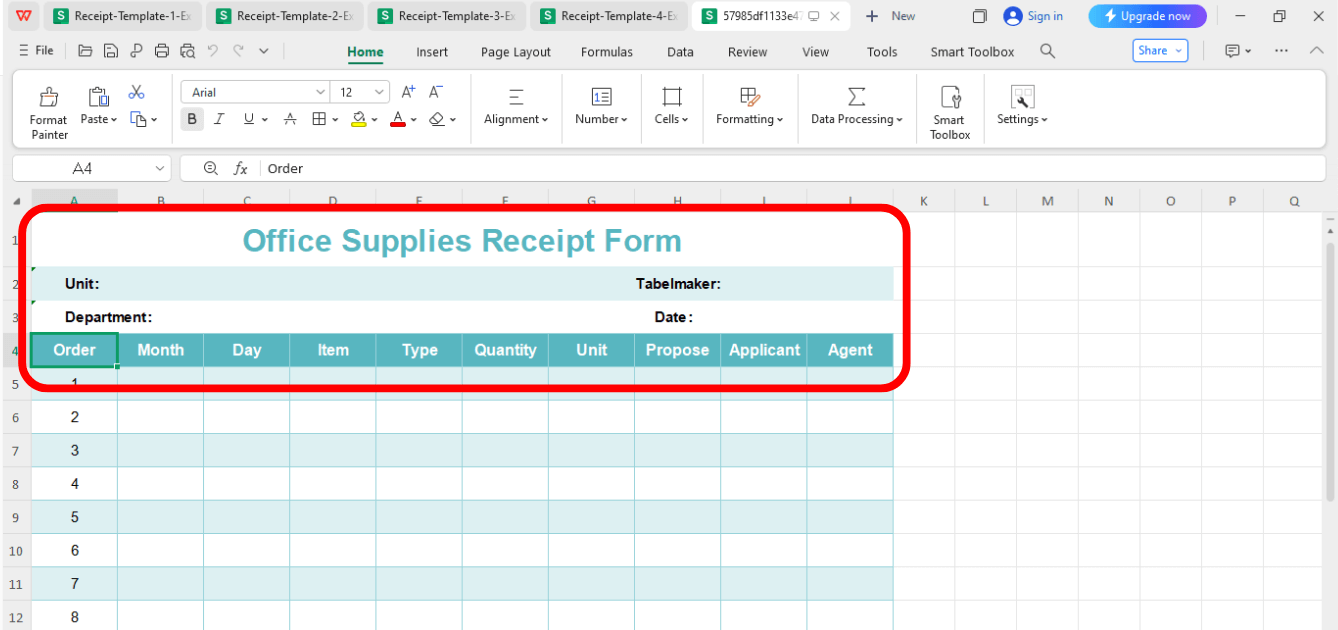Apply strikethrough formatting
Screen dimensions: 1338x630
click(x=290, y=118)
